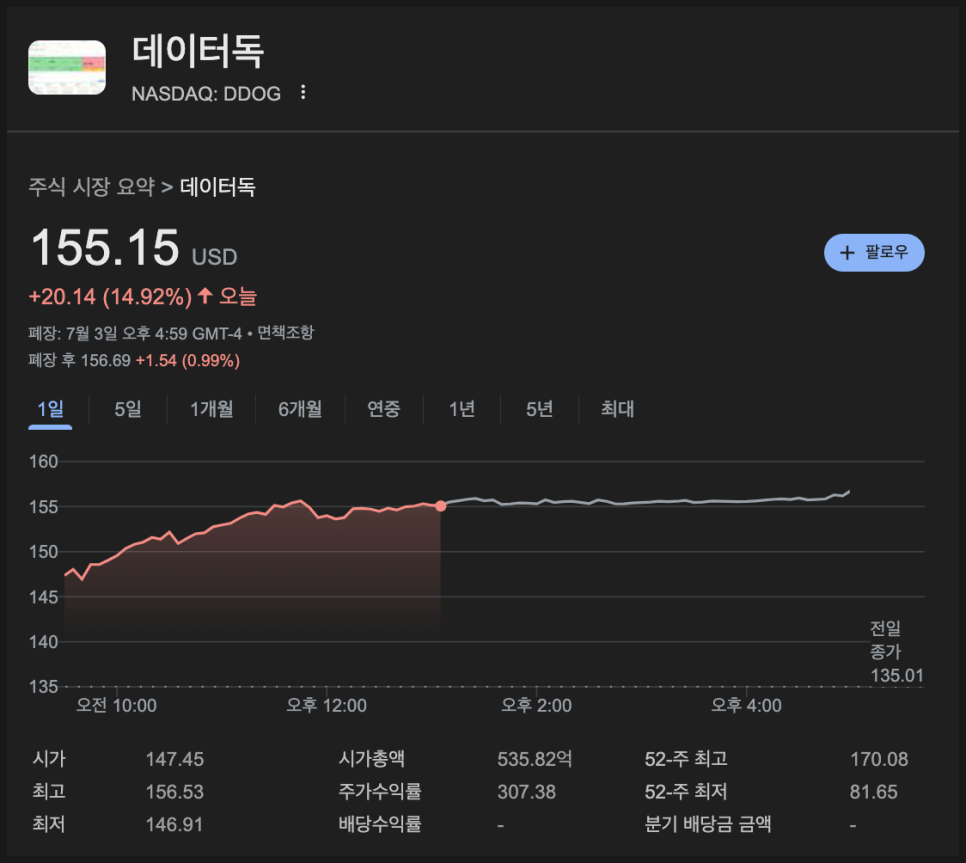This screenshot has width=966, height=863.
Task: Click the 최저 value 146.91
Action: [x=174, y=825]
